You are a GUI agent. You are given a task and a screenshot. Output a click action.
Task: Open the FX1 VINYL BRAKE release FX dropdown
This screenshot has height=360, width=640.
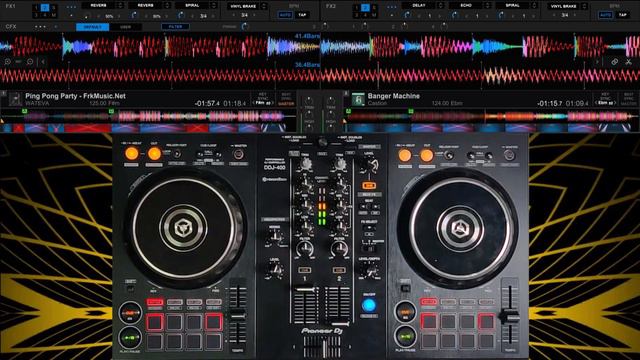264,6
